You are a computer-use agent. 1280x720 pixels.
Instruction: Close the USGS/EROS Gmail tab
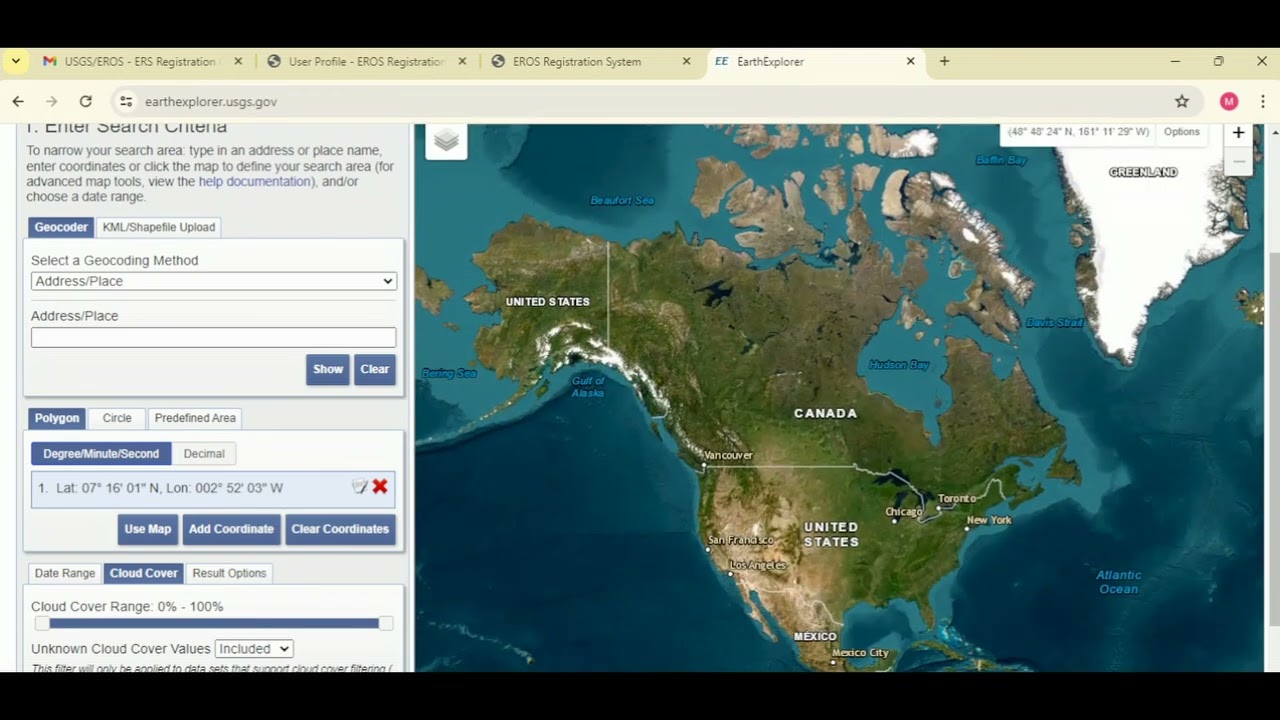238,61
